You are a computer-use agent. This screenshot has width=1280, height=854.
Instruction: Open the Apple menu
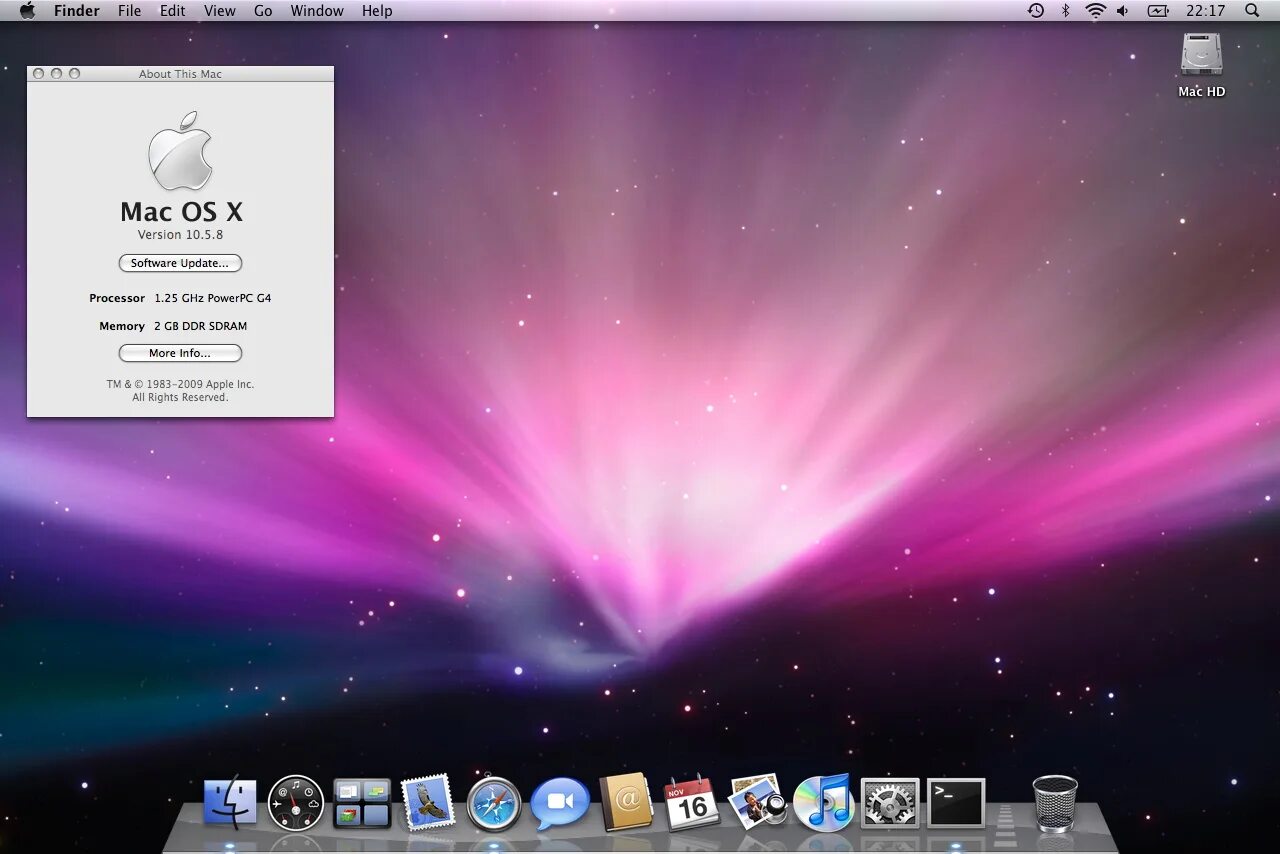click(27, 10)
